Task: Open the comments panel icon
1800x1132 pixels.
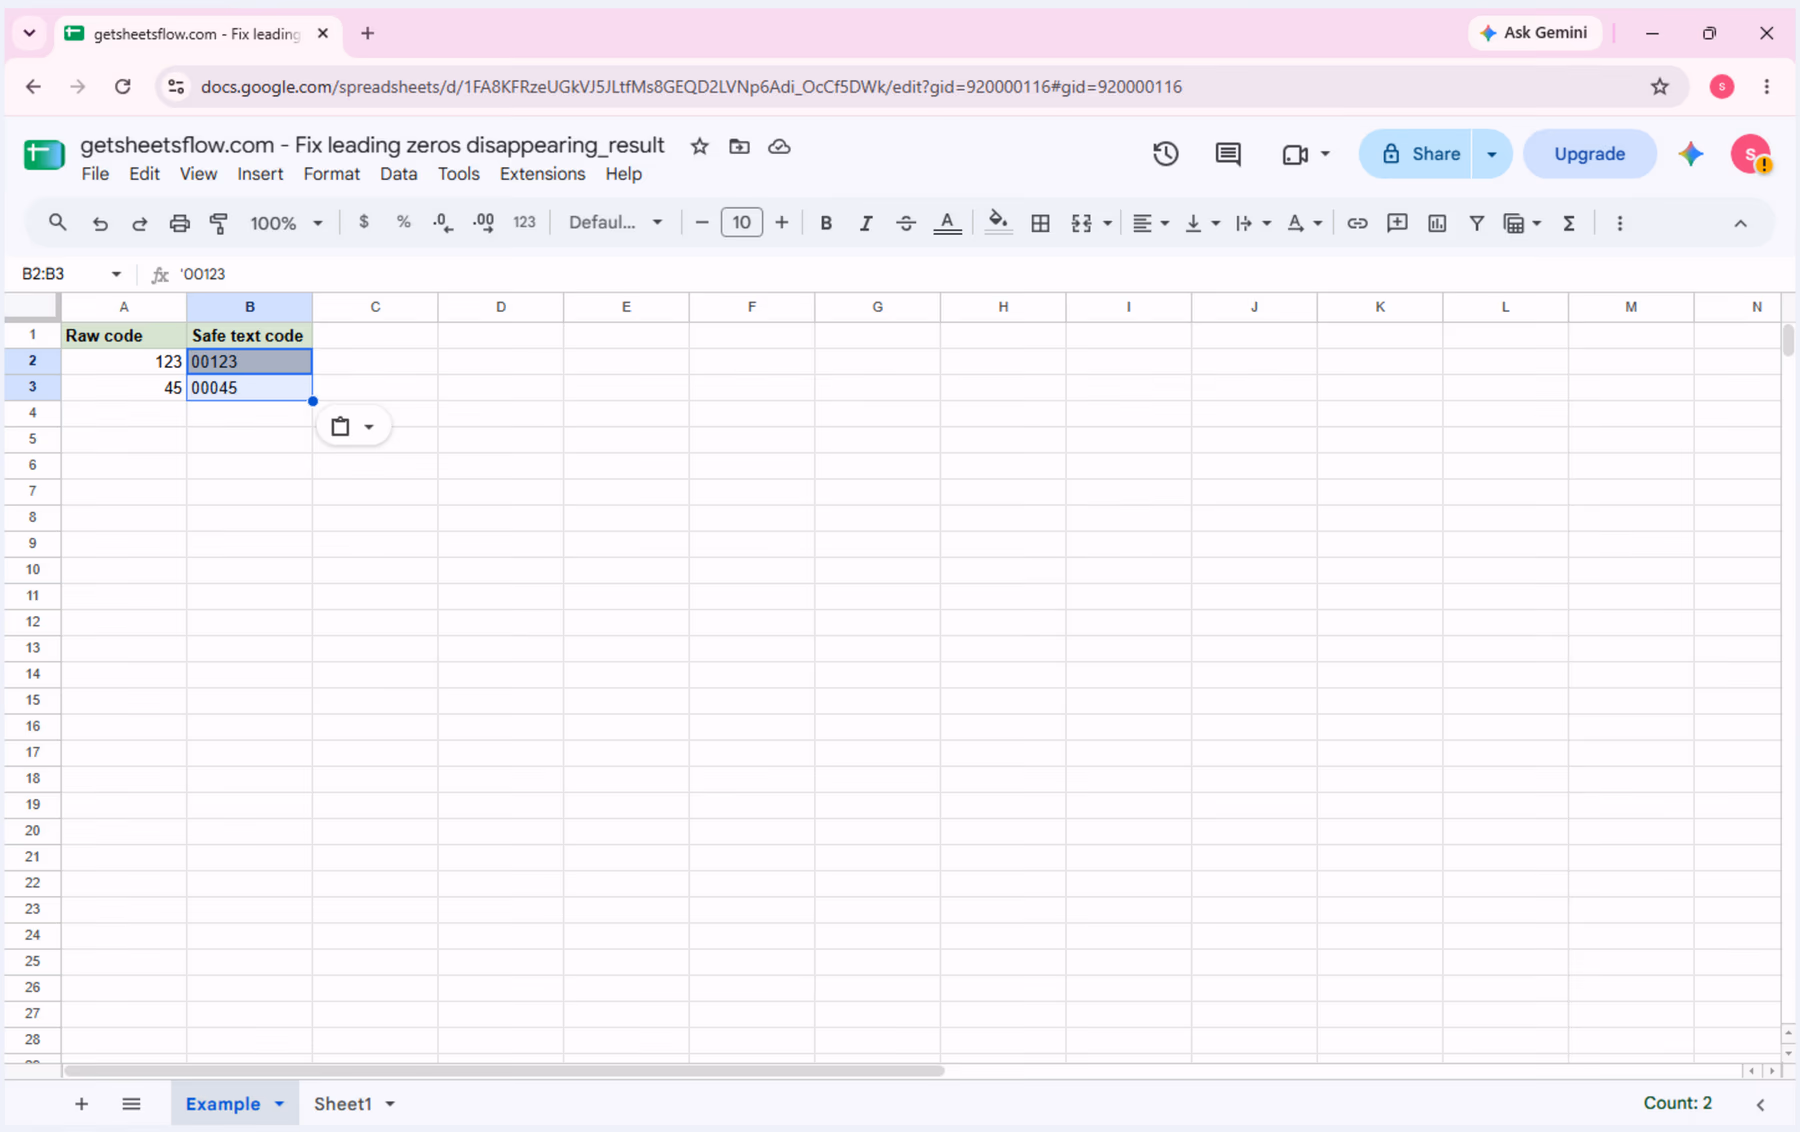Action: (x=1228, y=154)
